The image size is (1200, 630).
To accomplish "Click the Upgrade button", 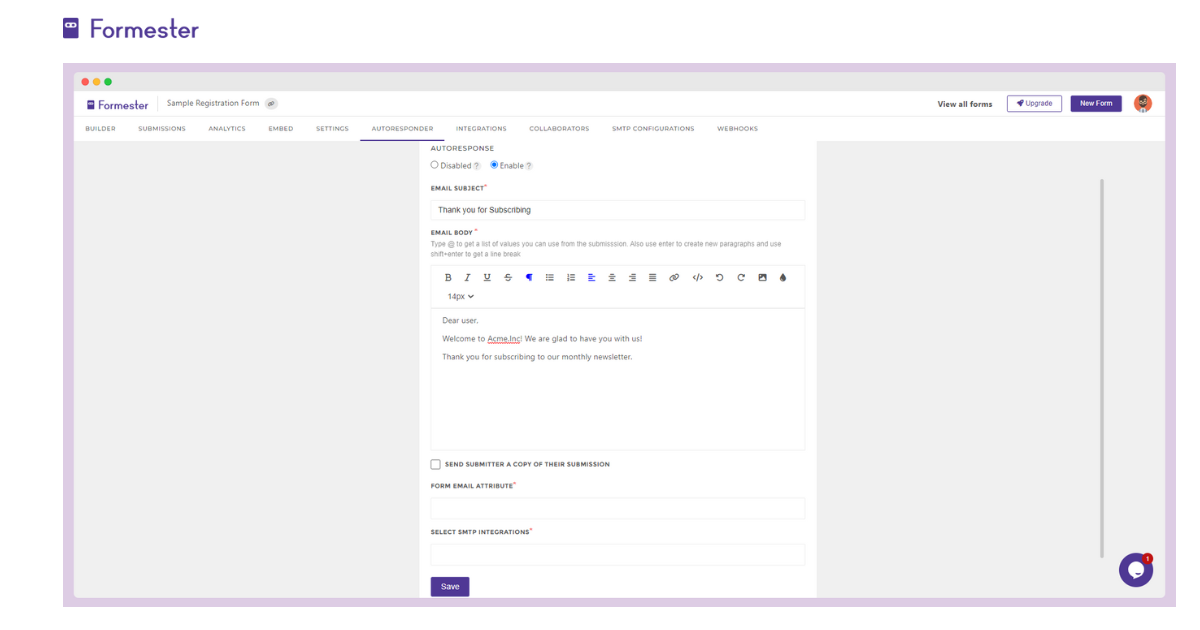I will click(1034, 103).
